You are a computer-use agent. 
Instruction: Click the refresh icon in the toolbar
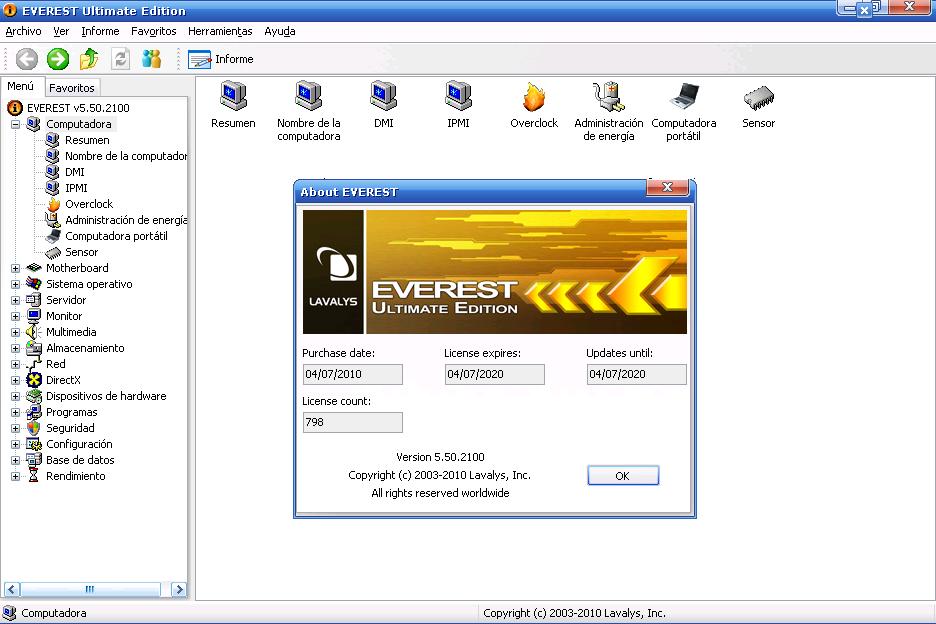121,59
